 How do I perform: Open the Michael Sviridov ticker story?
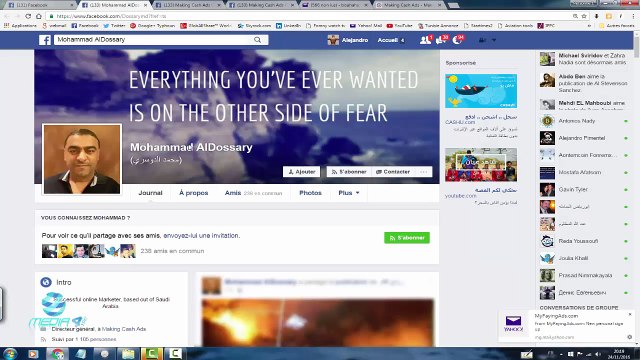point(584,59)
